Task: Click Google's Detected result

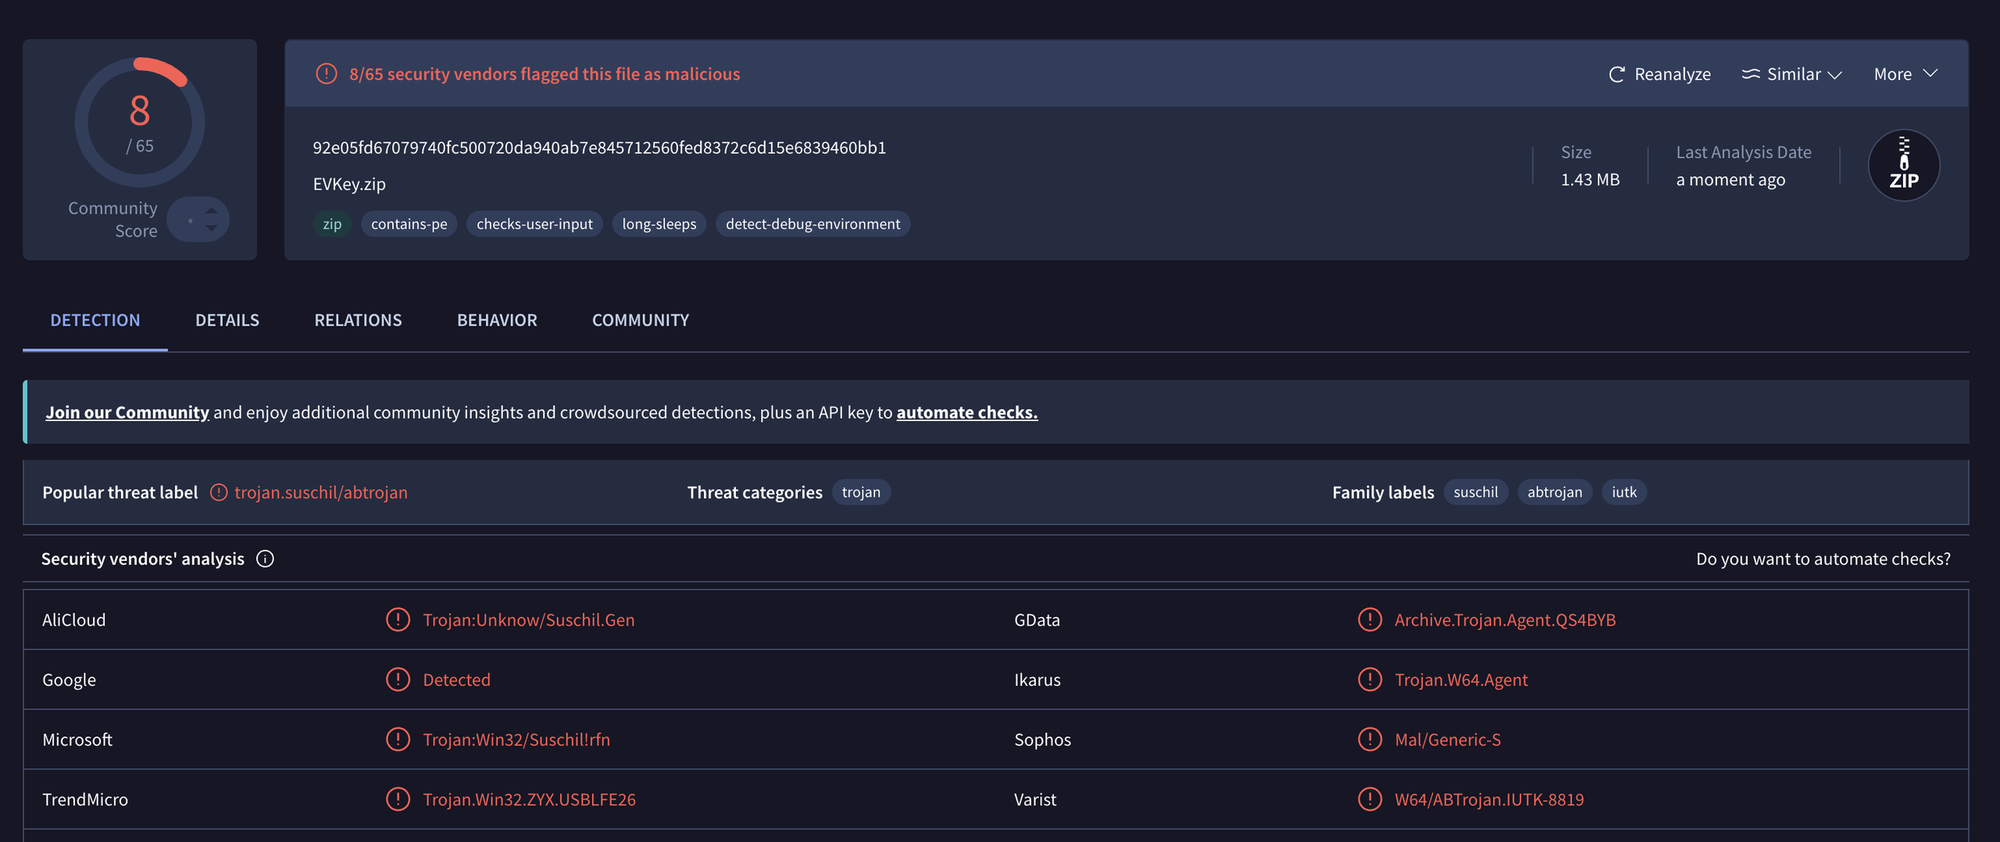Action: [x=457, y=680]
